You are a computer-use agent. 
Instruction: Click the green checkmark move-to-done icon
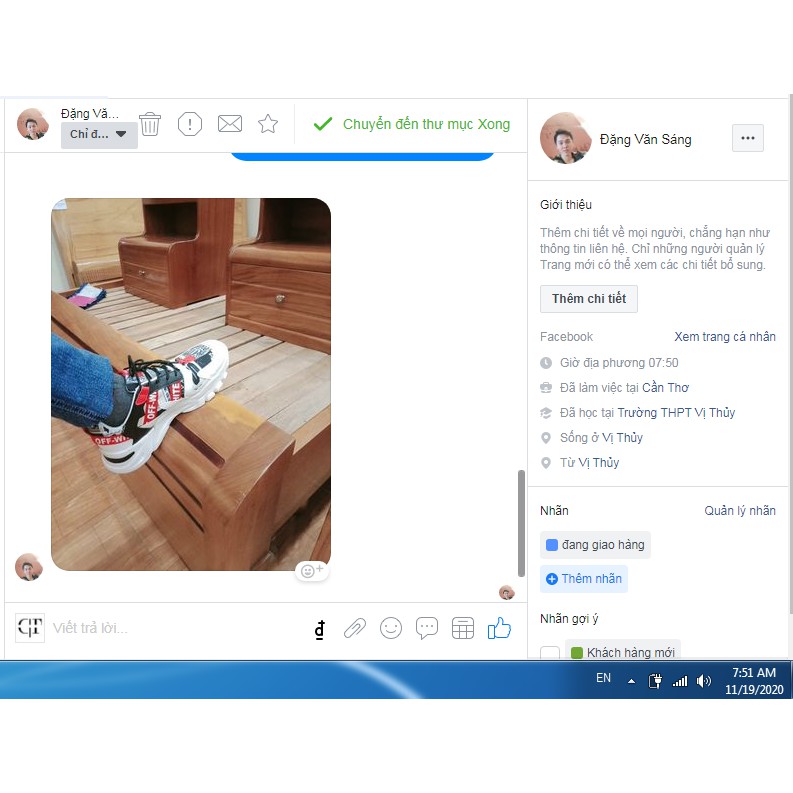point(323,124)
